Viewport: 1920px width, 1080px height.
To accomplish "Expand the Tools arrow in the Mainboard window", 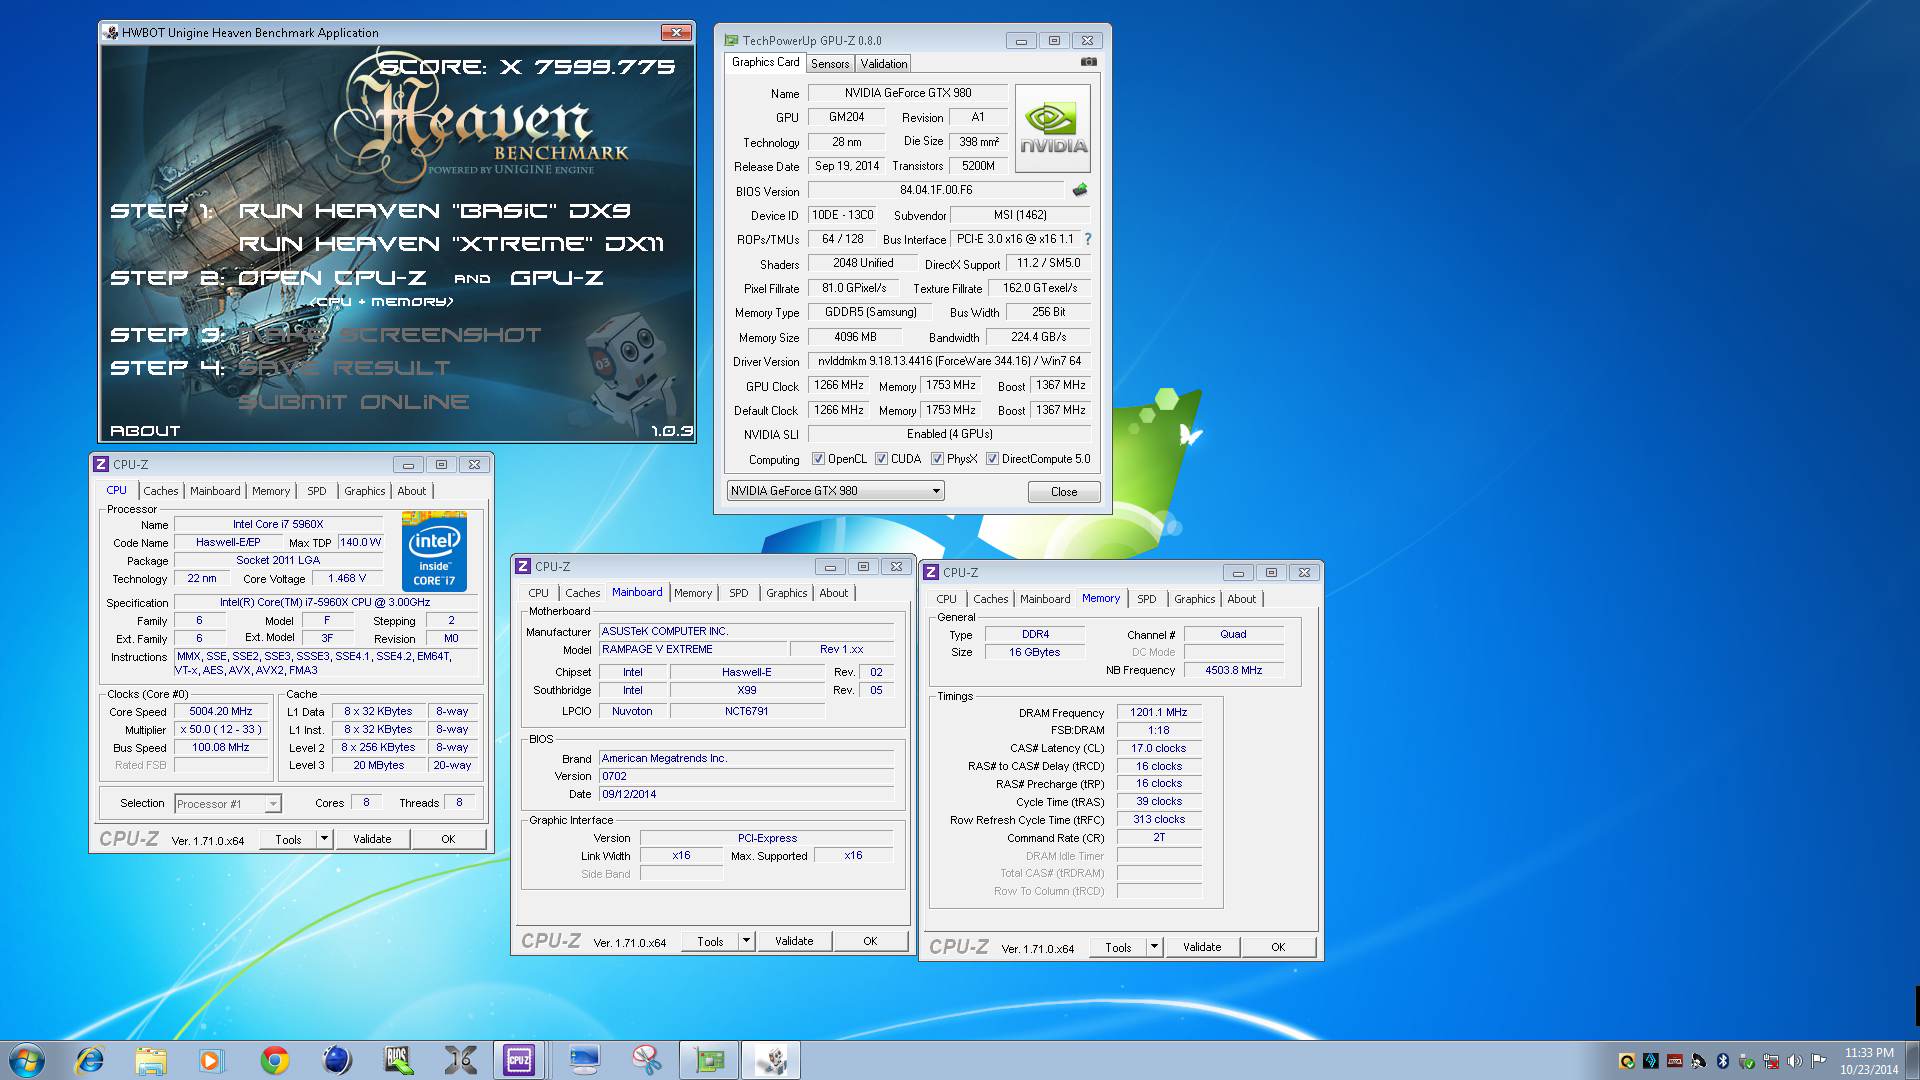I will pyautogui.click(x=746, y=941).
